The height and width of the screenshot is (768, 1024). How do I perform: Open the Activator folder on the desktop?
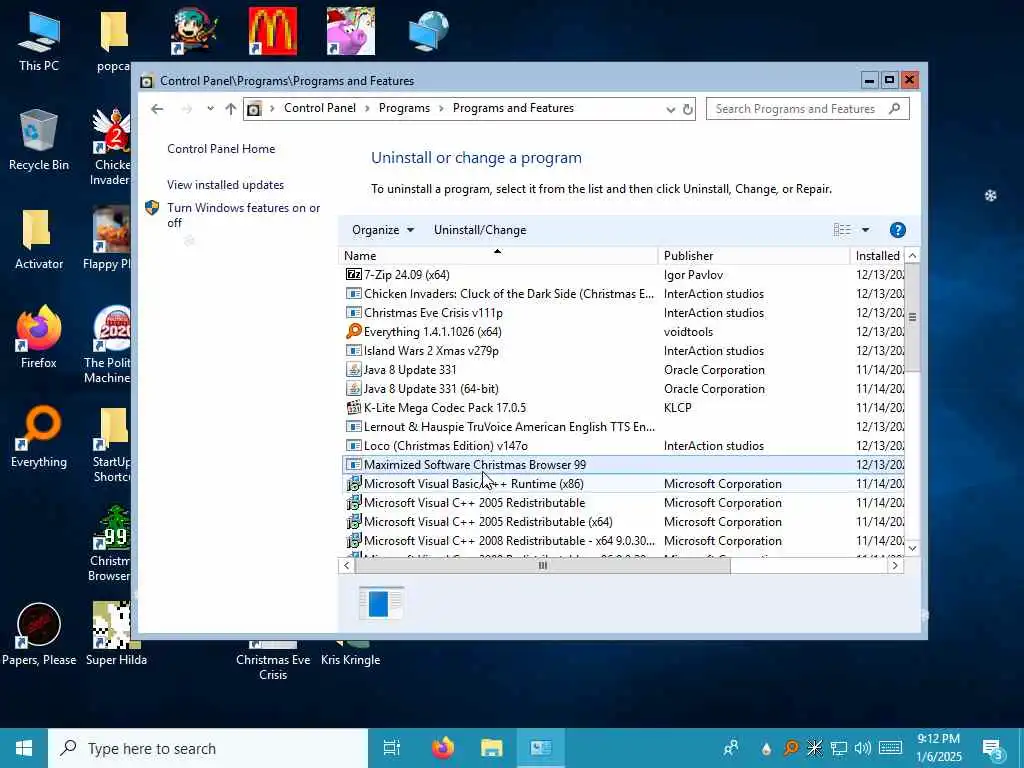point(39,239)
